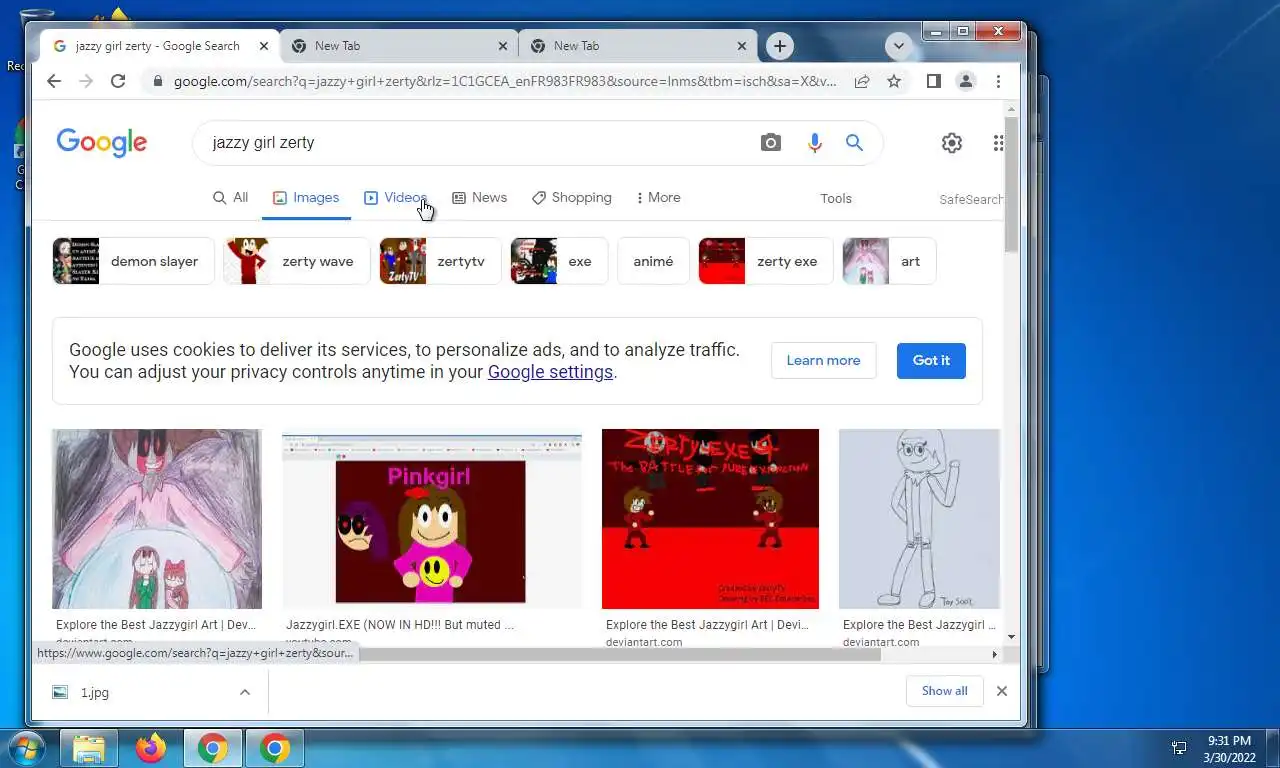Open the Google apps grid icon
1280x768 pixels.
(x=998, y=143)
